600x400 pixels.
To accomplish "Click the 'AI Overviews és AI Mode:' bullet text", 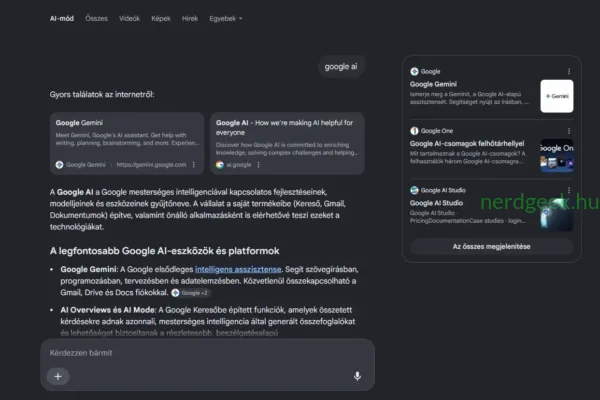I will 108,310.
